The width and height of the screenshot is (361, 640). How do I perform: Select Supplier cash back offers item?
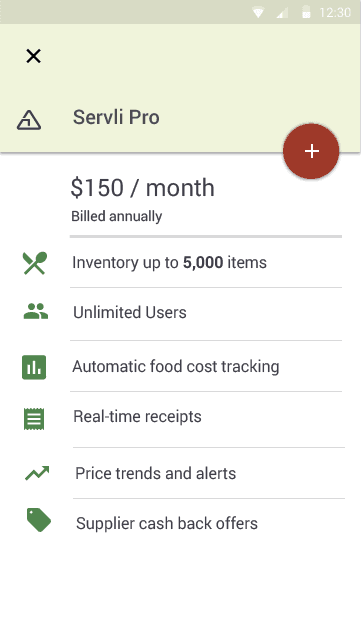point(180,523)
